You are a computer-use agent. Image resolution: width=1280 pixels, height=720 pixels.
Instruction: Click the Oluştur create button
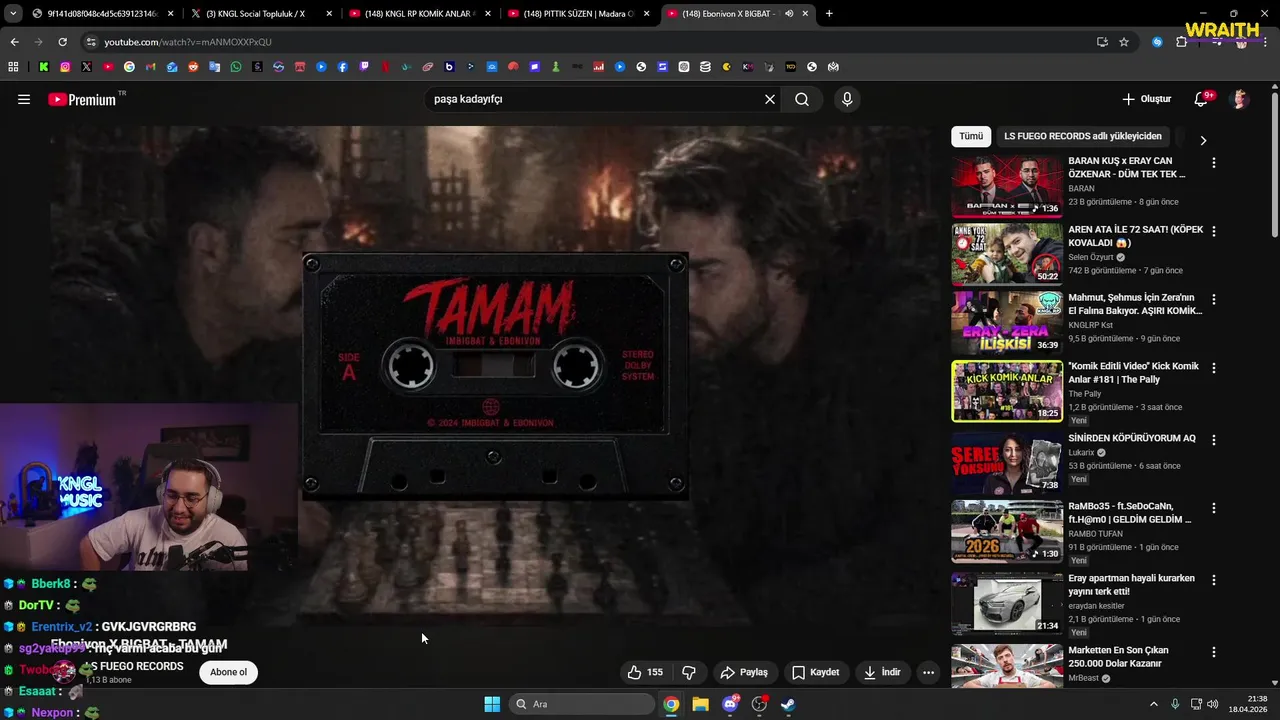(x=1146, y=99)
